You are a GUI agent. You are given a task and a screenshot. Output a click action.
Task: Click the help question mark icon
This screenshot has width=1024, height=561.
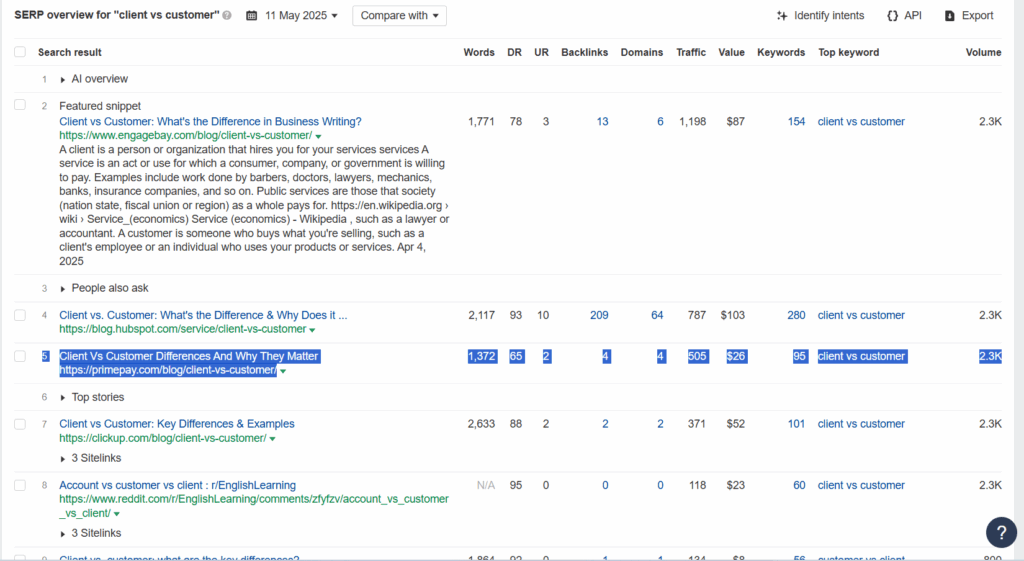pos(1001,532)
